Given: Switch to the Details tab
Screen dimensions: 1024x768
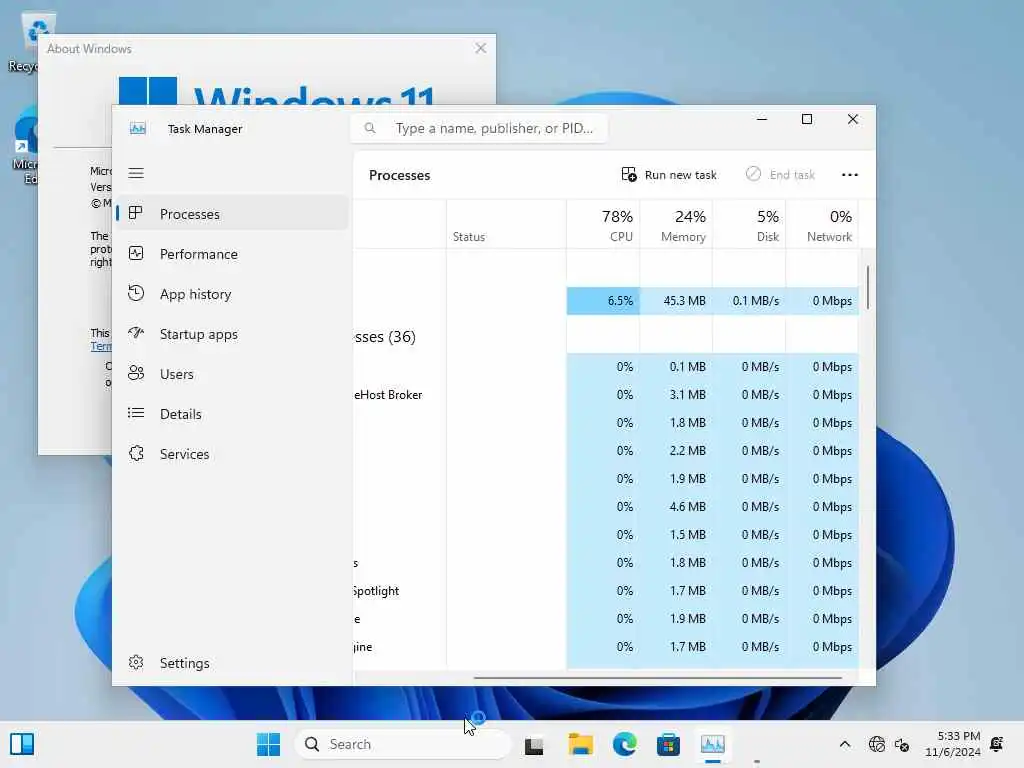Looking at the screenshot, I should [232, 413].
